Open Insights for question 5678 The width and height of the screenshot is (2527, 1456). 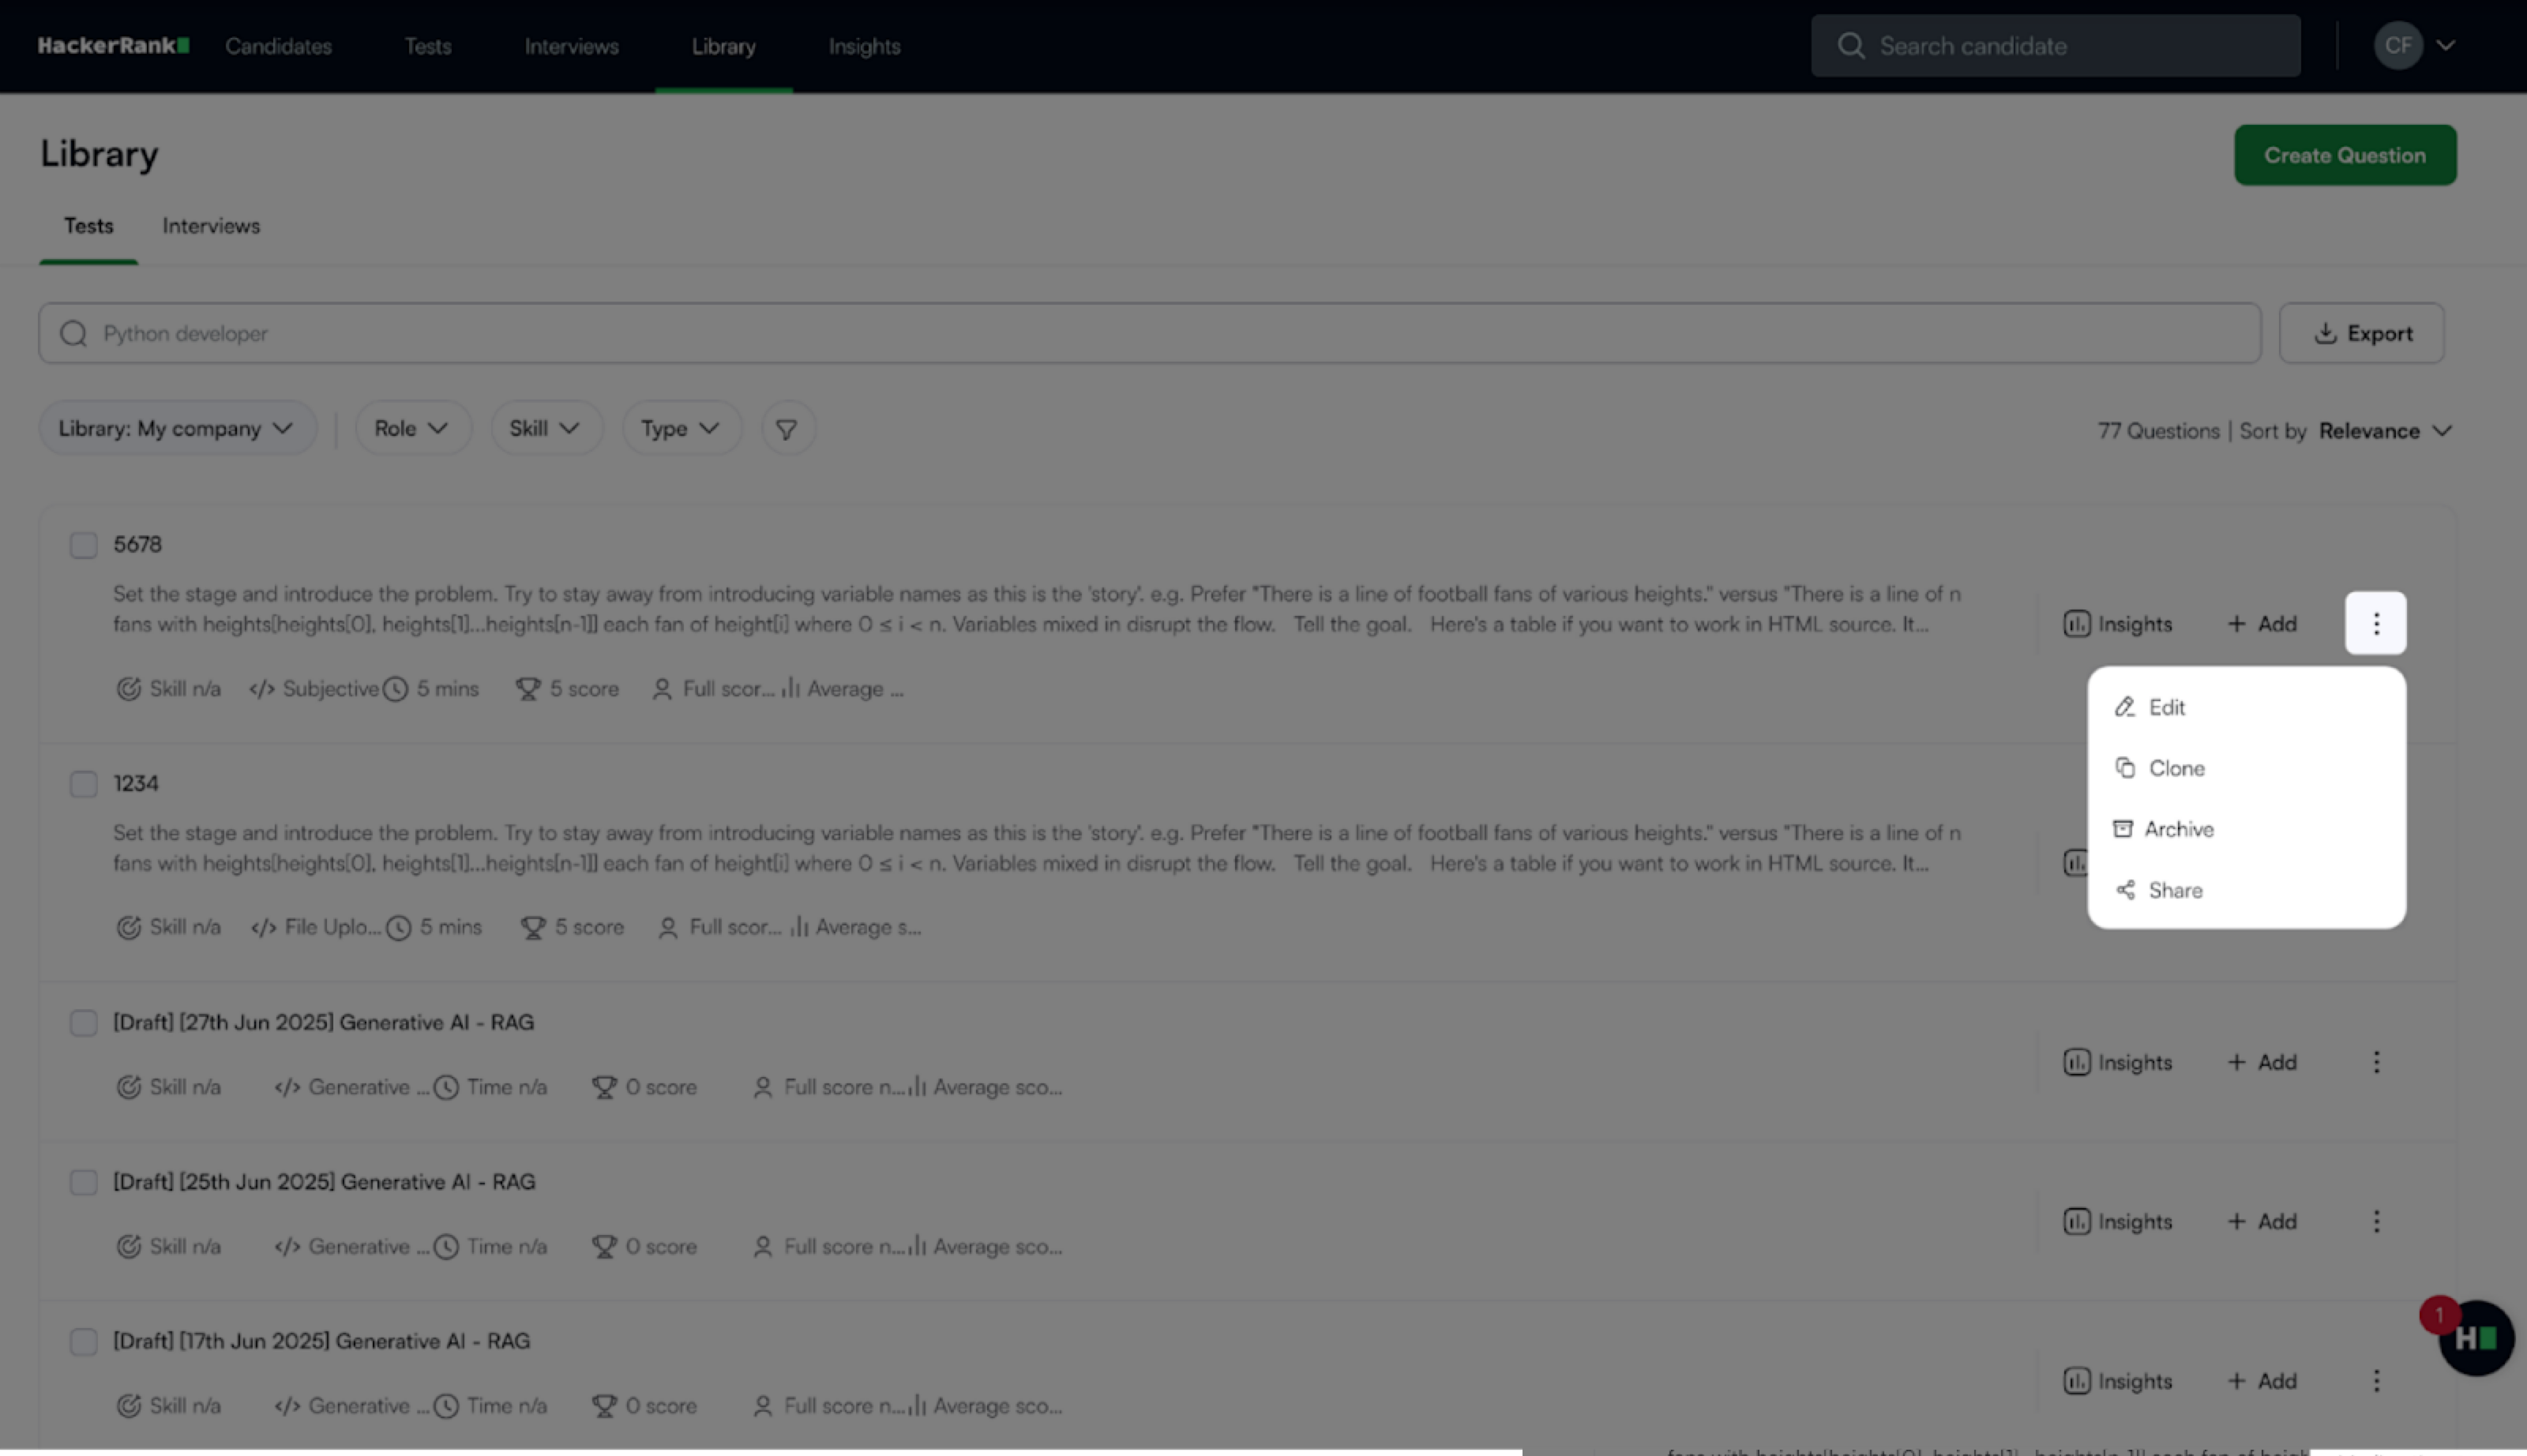pyautogui.click(x=2117, y=624)
